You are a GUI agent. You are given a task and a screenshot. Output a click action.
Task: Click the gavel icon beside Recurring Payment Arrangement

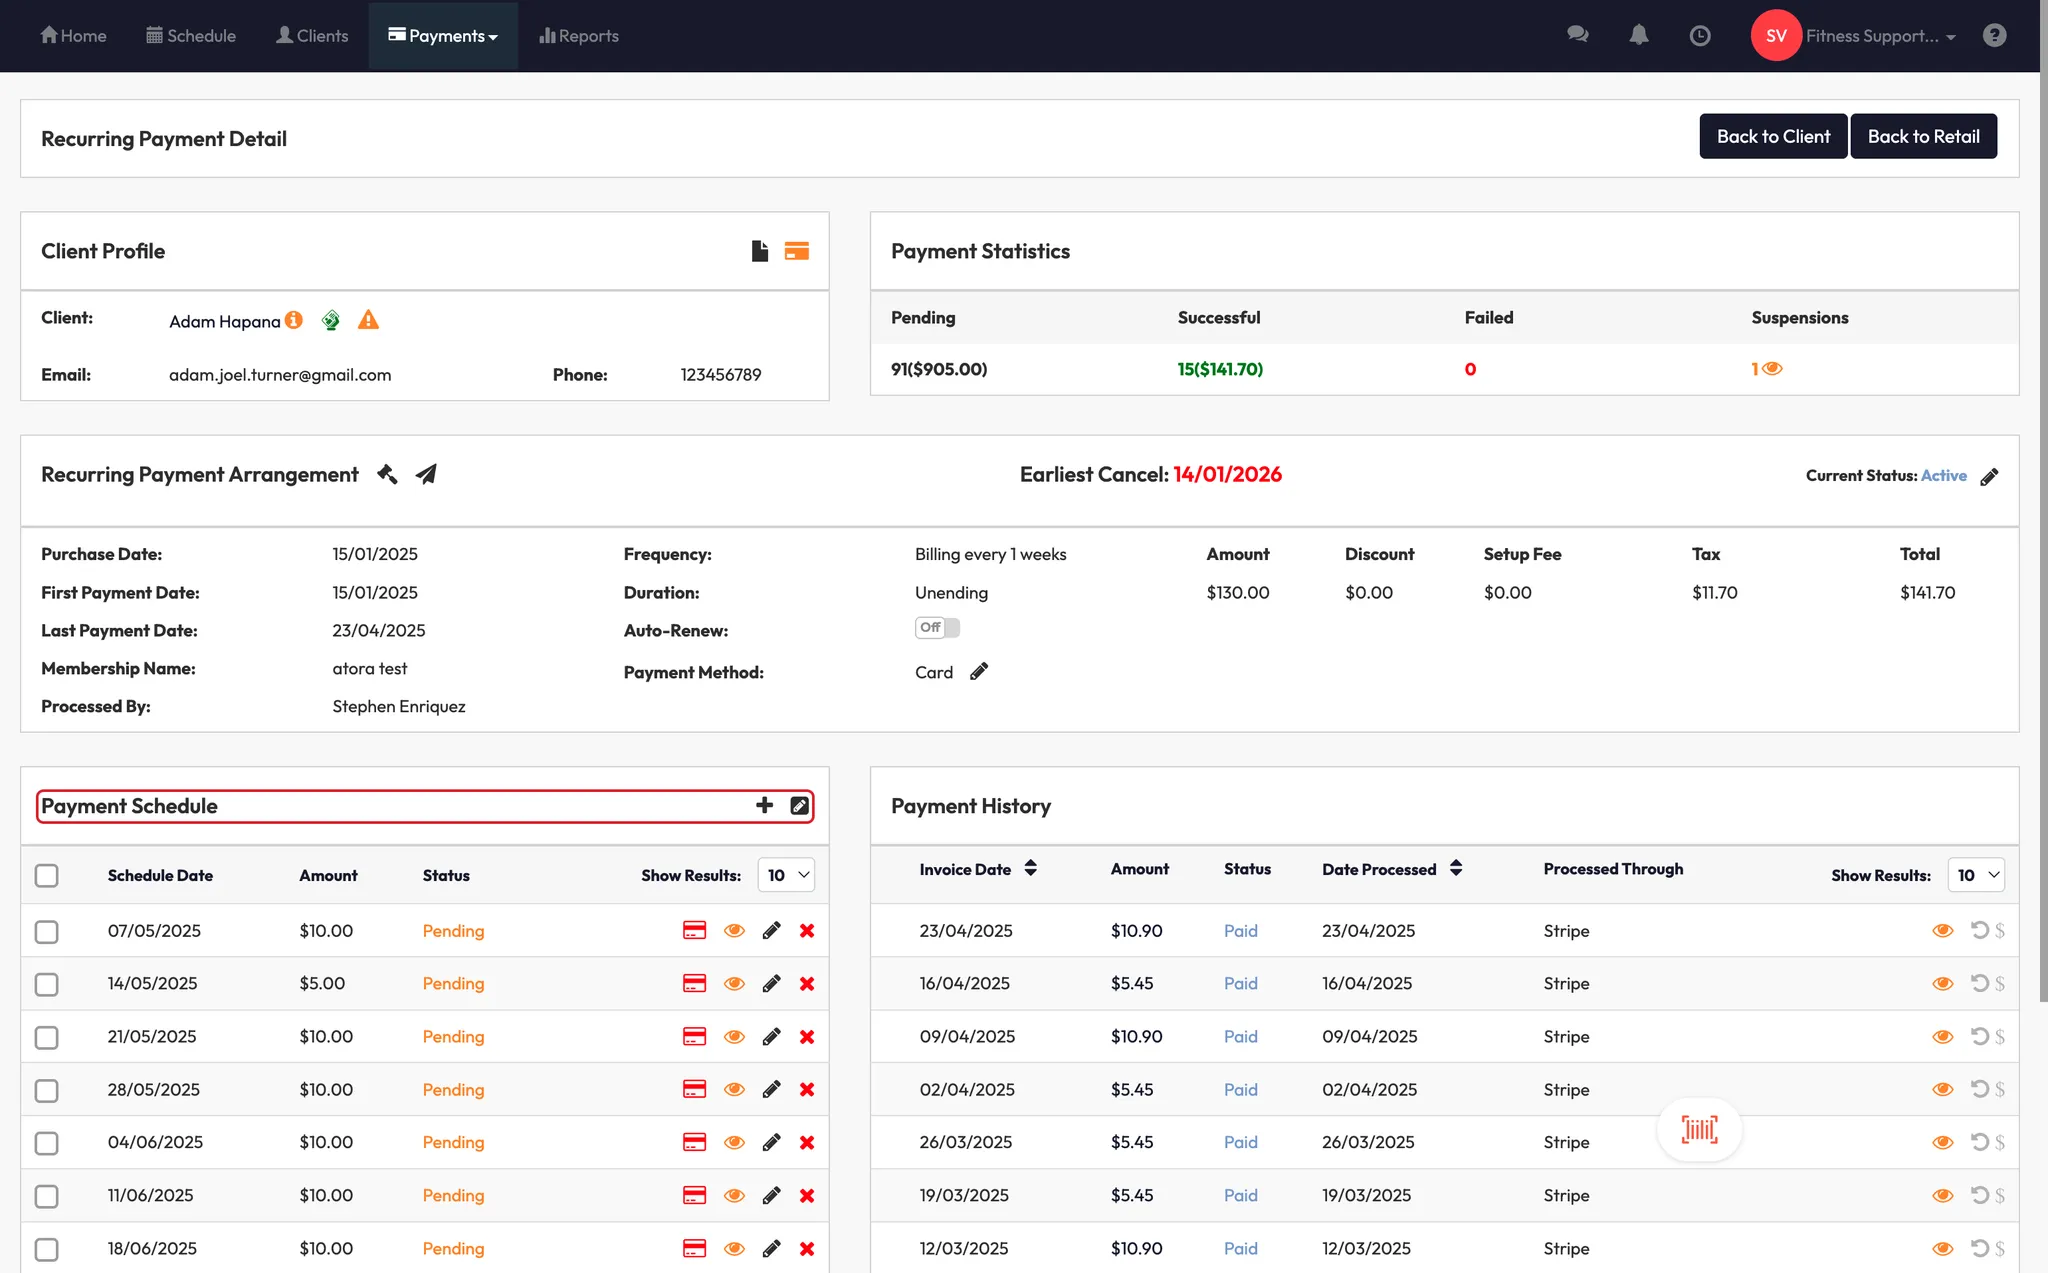click(387, 474)
